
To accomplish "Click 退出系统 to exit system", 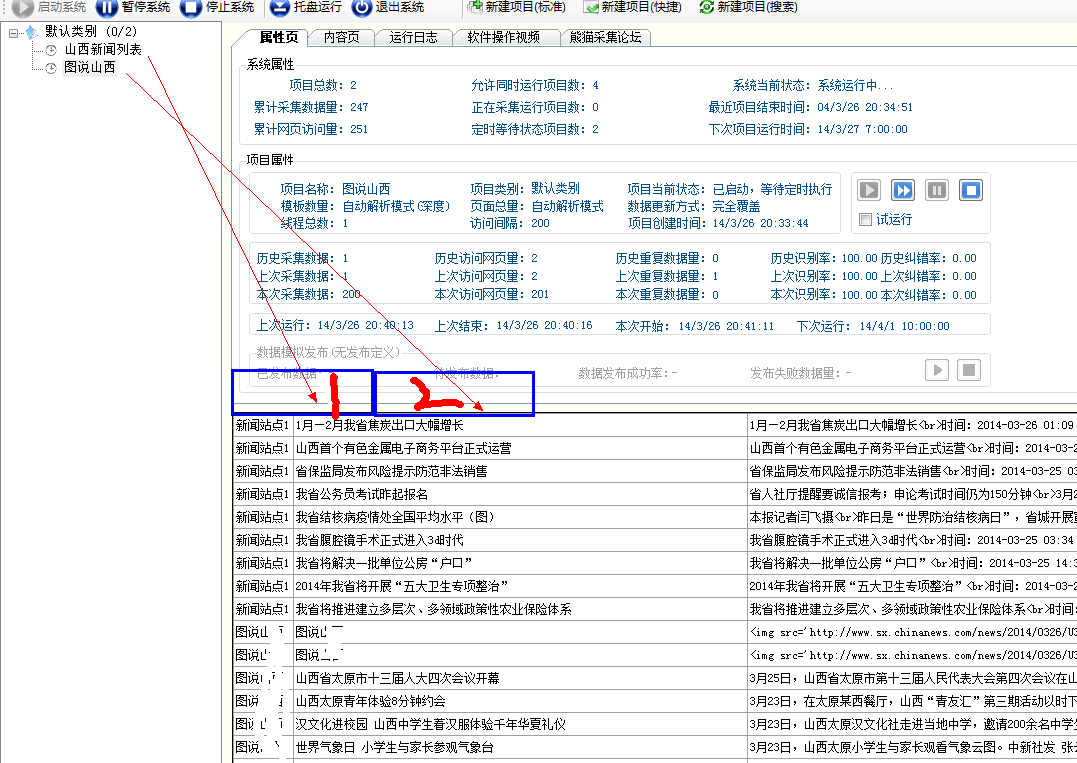I will point(388,7).
